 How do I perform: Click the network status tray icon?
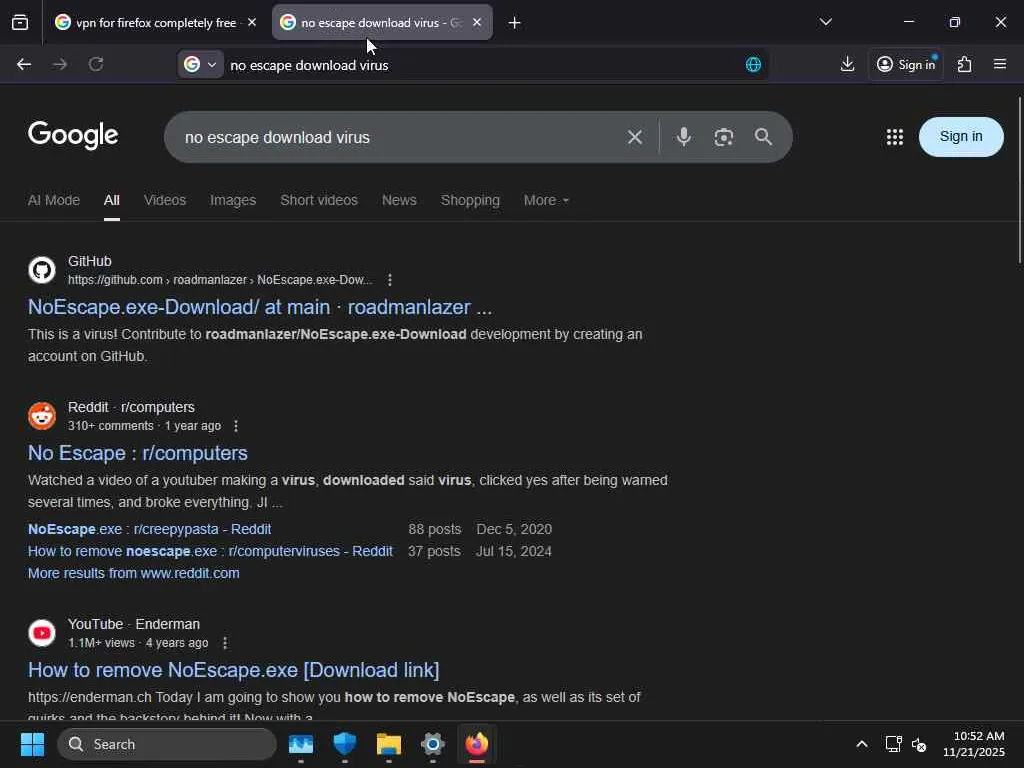[893, 744]
